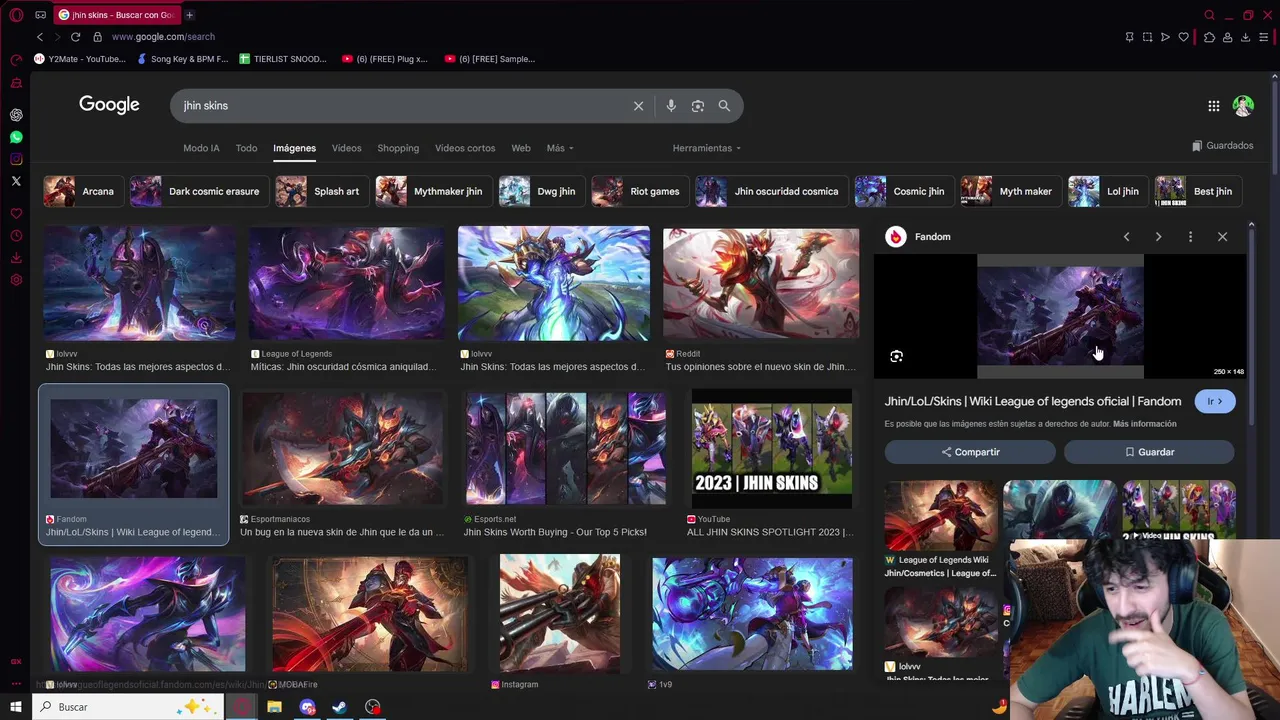The height and width of the screenshot is (720, 1280).
Task: Click the Guardar button in preview
Action: pos(1149,452)
